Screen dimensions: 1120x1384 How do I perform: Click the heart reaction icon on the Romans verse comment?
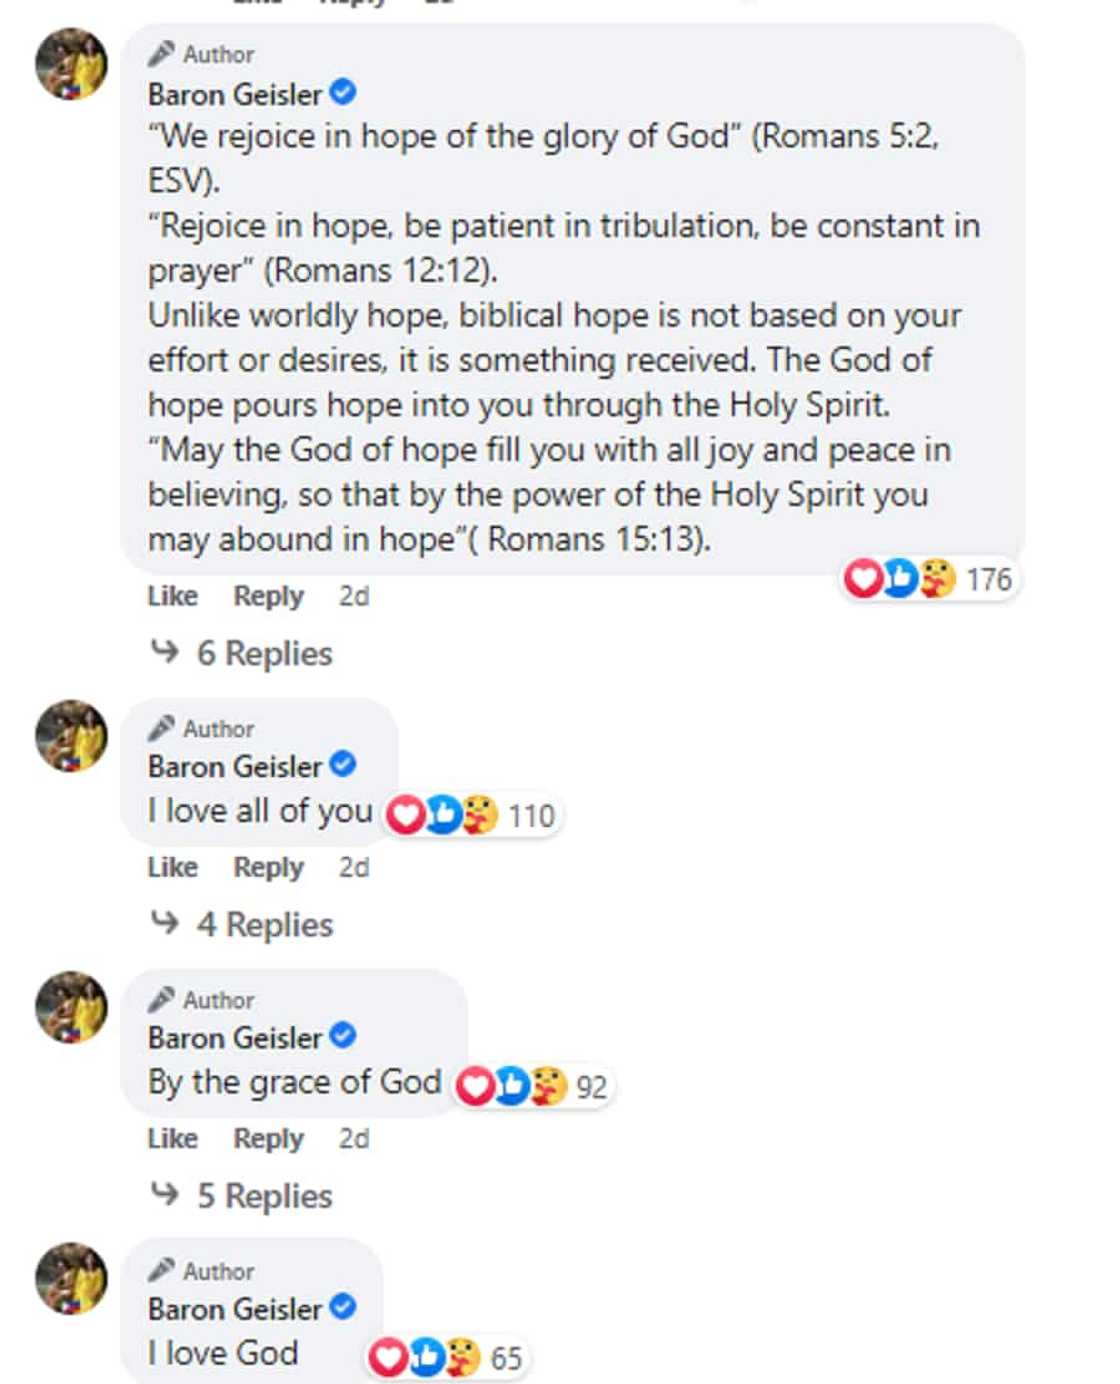click(862, 578)
